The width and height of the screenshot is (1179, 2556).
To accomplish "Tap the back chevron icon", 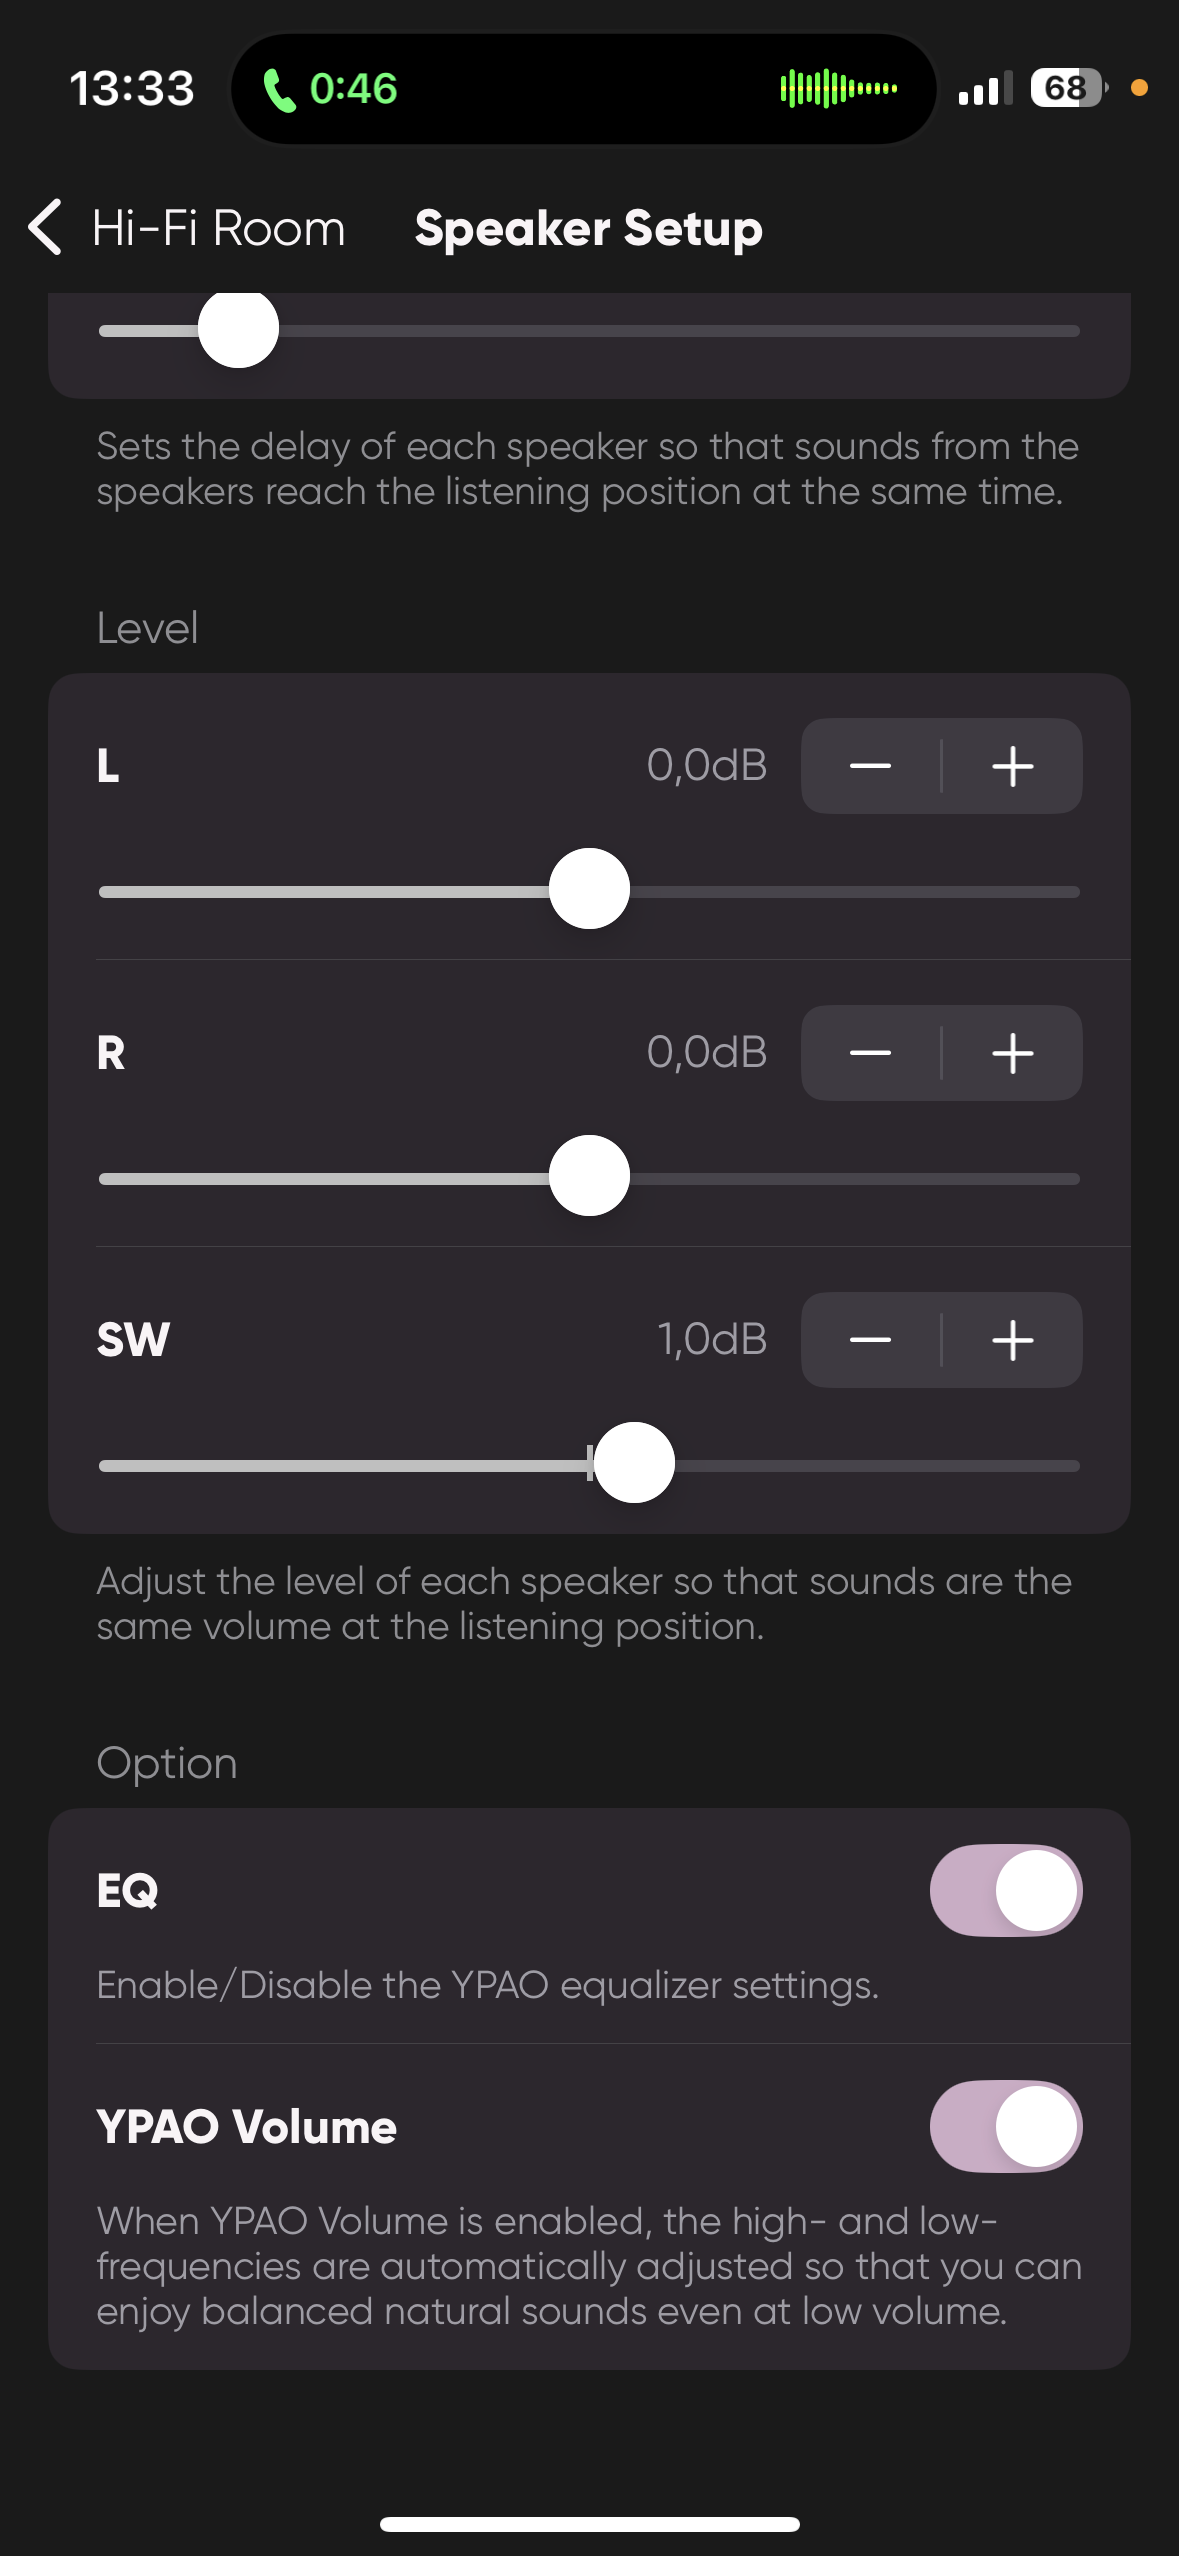I will point(46,227).
